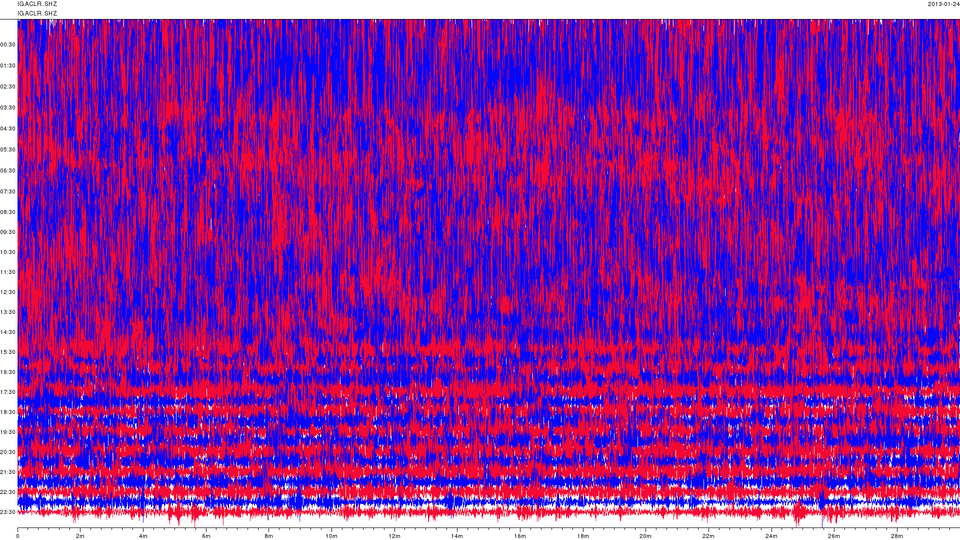The width and height of the screenshot is (960, 540).
Task: Click the 24m axis tick label
Action: [x=771, y=536]
